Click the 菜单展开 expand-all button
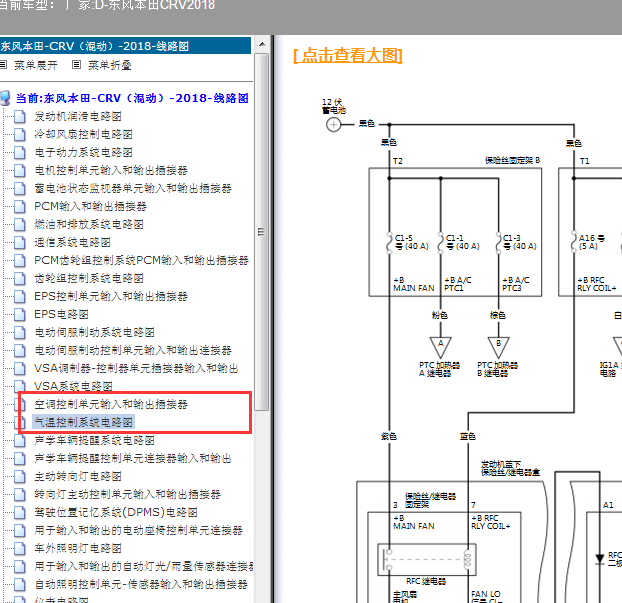Viewport: 622px width, 603px height. tap(35, 65)
